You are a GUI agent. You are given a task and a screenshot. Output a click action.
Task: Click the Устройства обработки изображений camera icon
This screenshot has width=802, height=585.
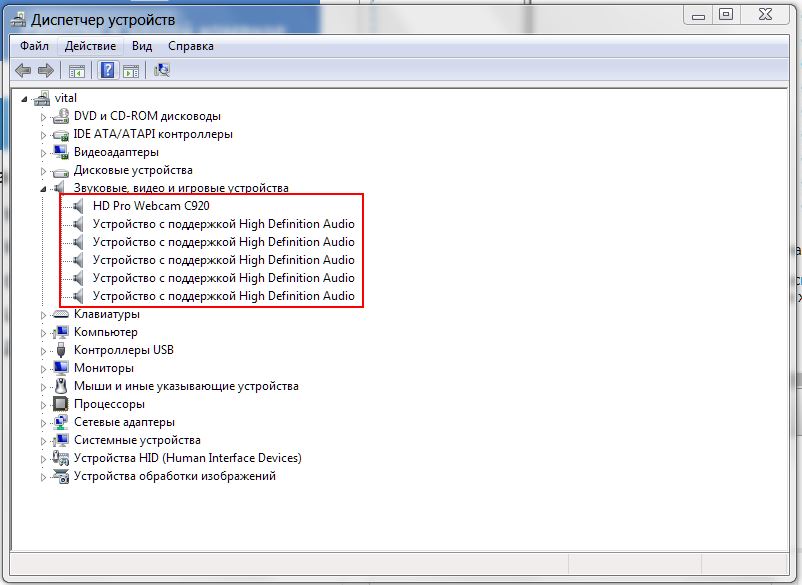click(x=61, y=477)
